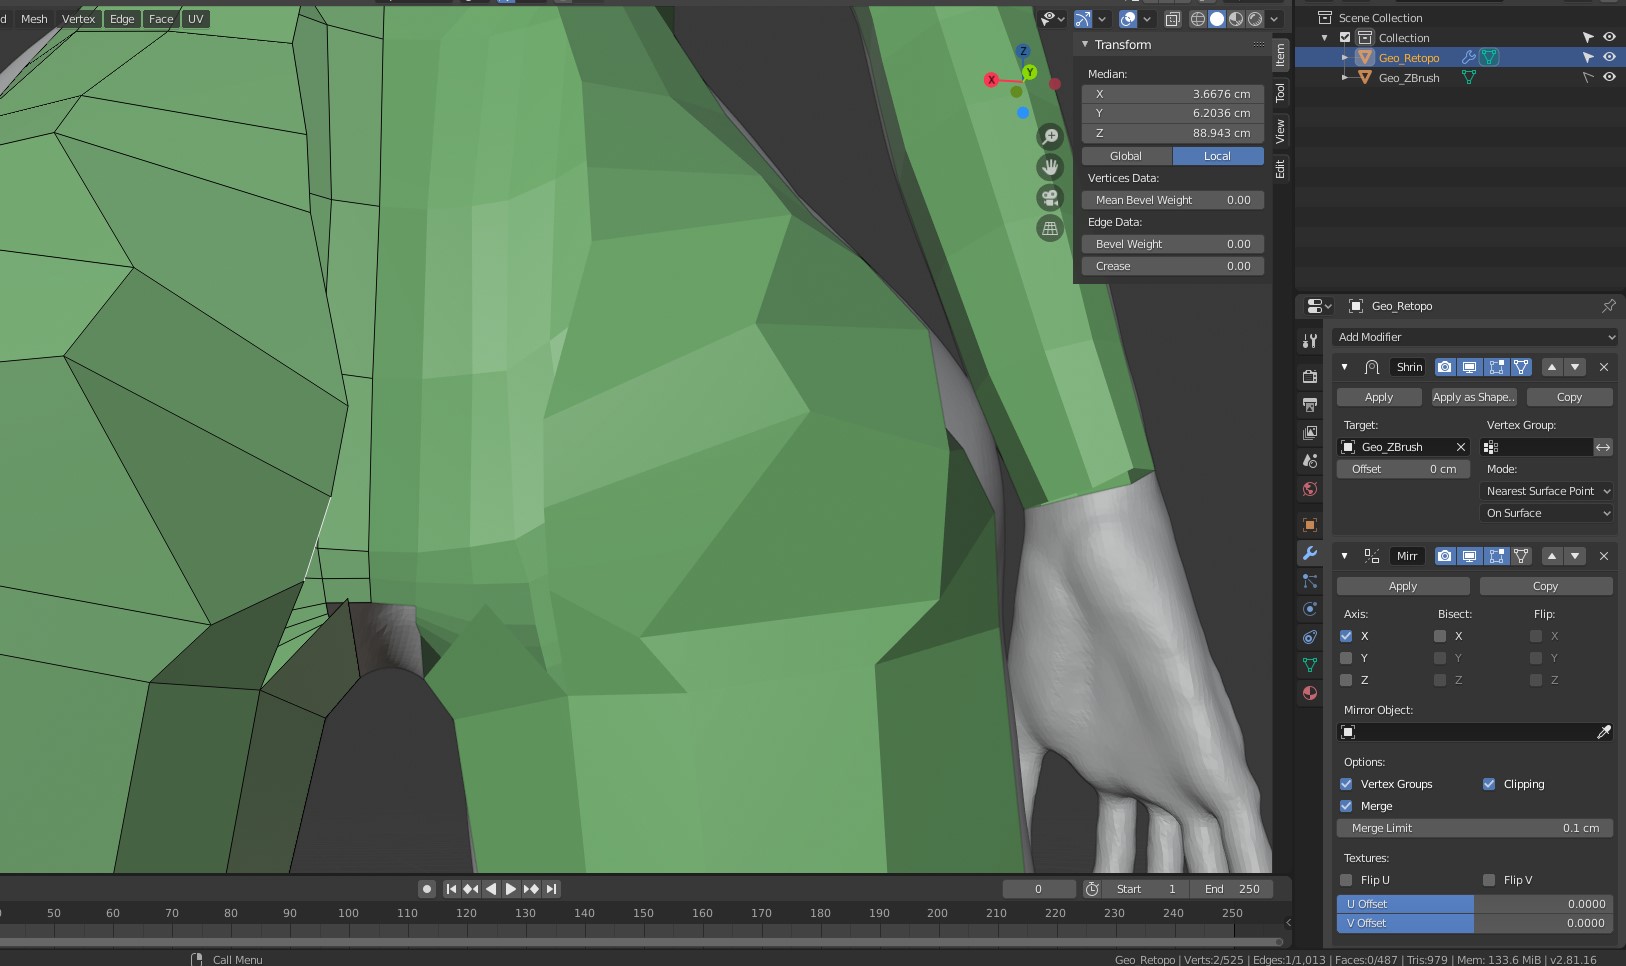The height and width of the screenshot is (966, 1626).
Task: Toggle Mirror modifier edit mode display
Action: [1496, 556]
